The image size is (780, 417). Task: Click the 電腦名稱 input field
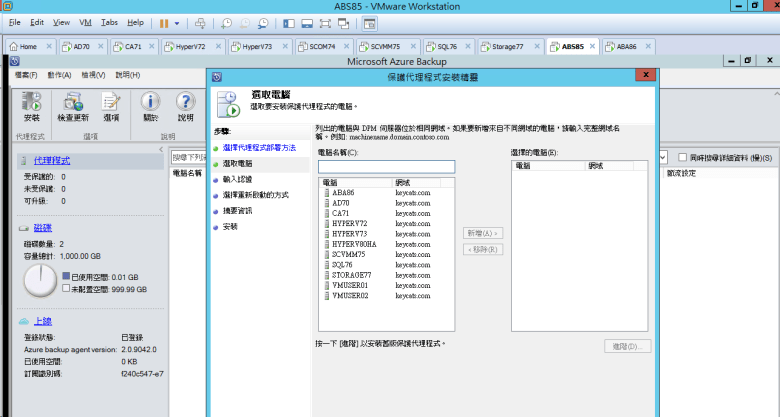386,167
